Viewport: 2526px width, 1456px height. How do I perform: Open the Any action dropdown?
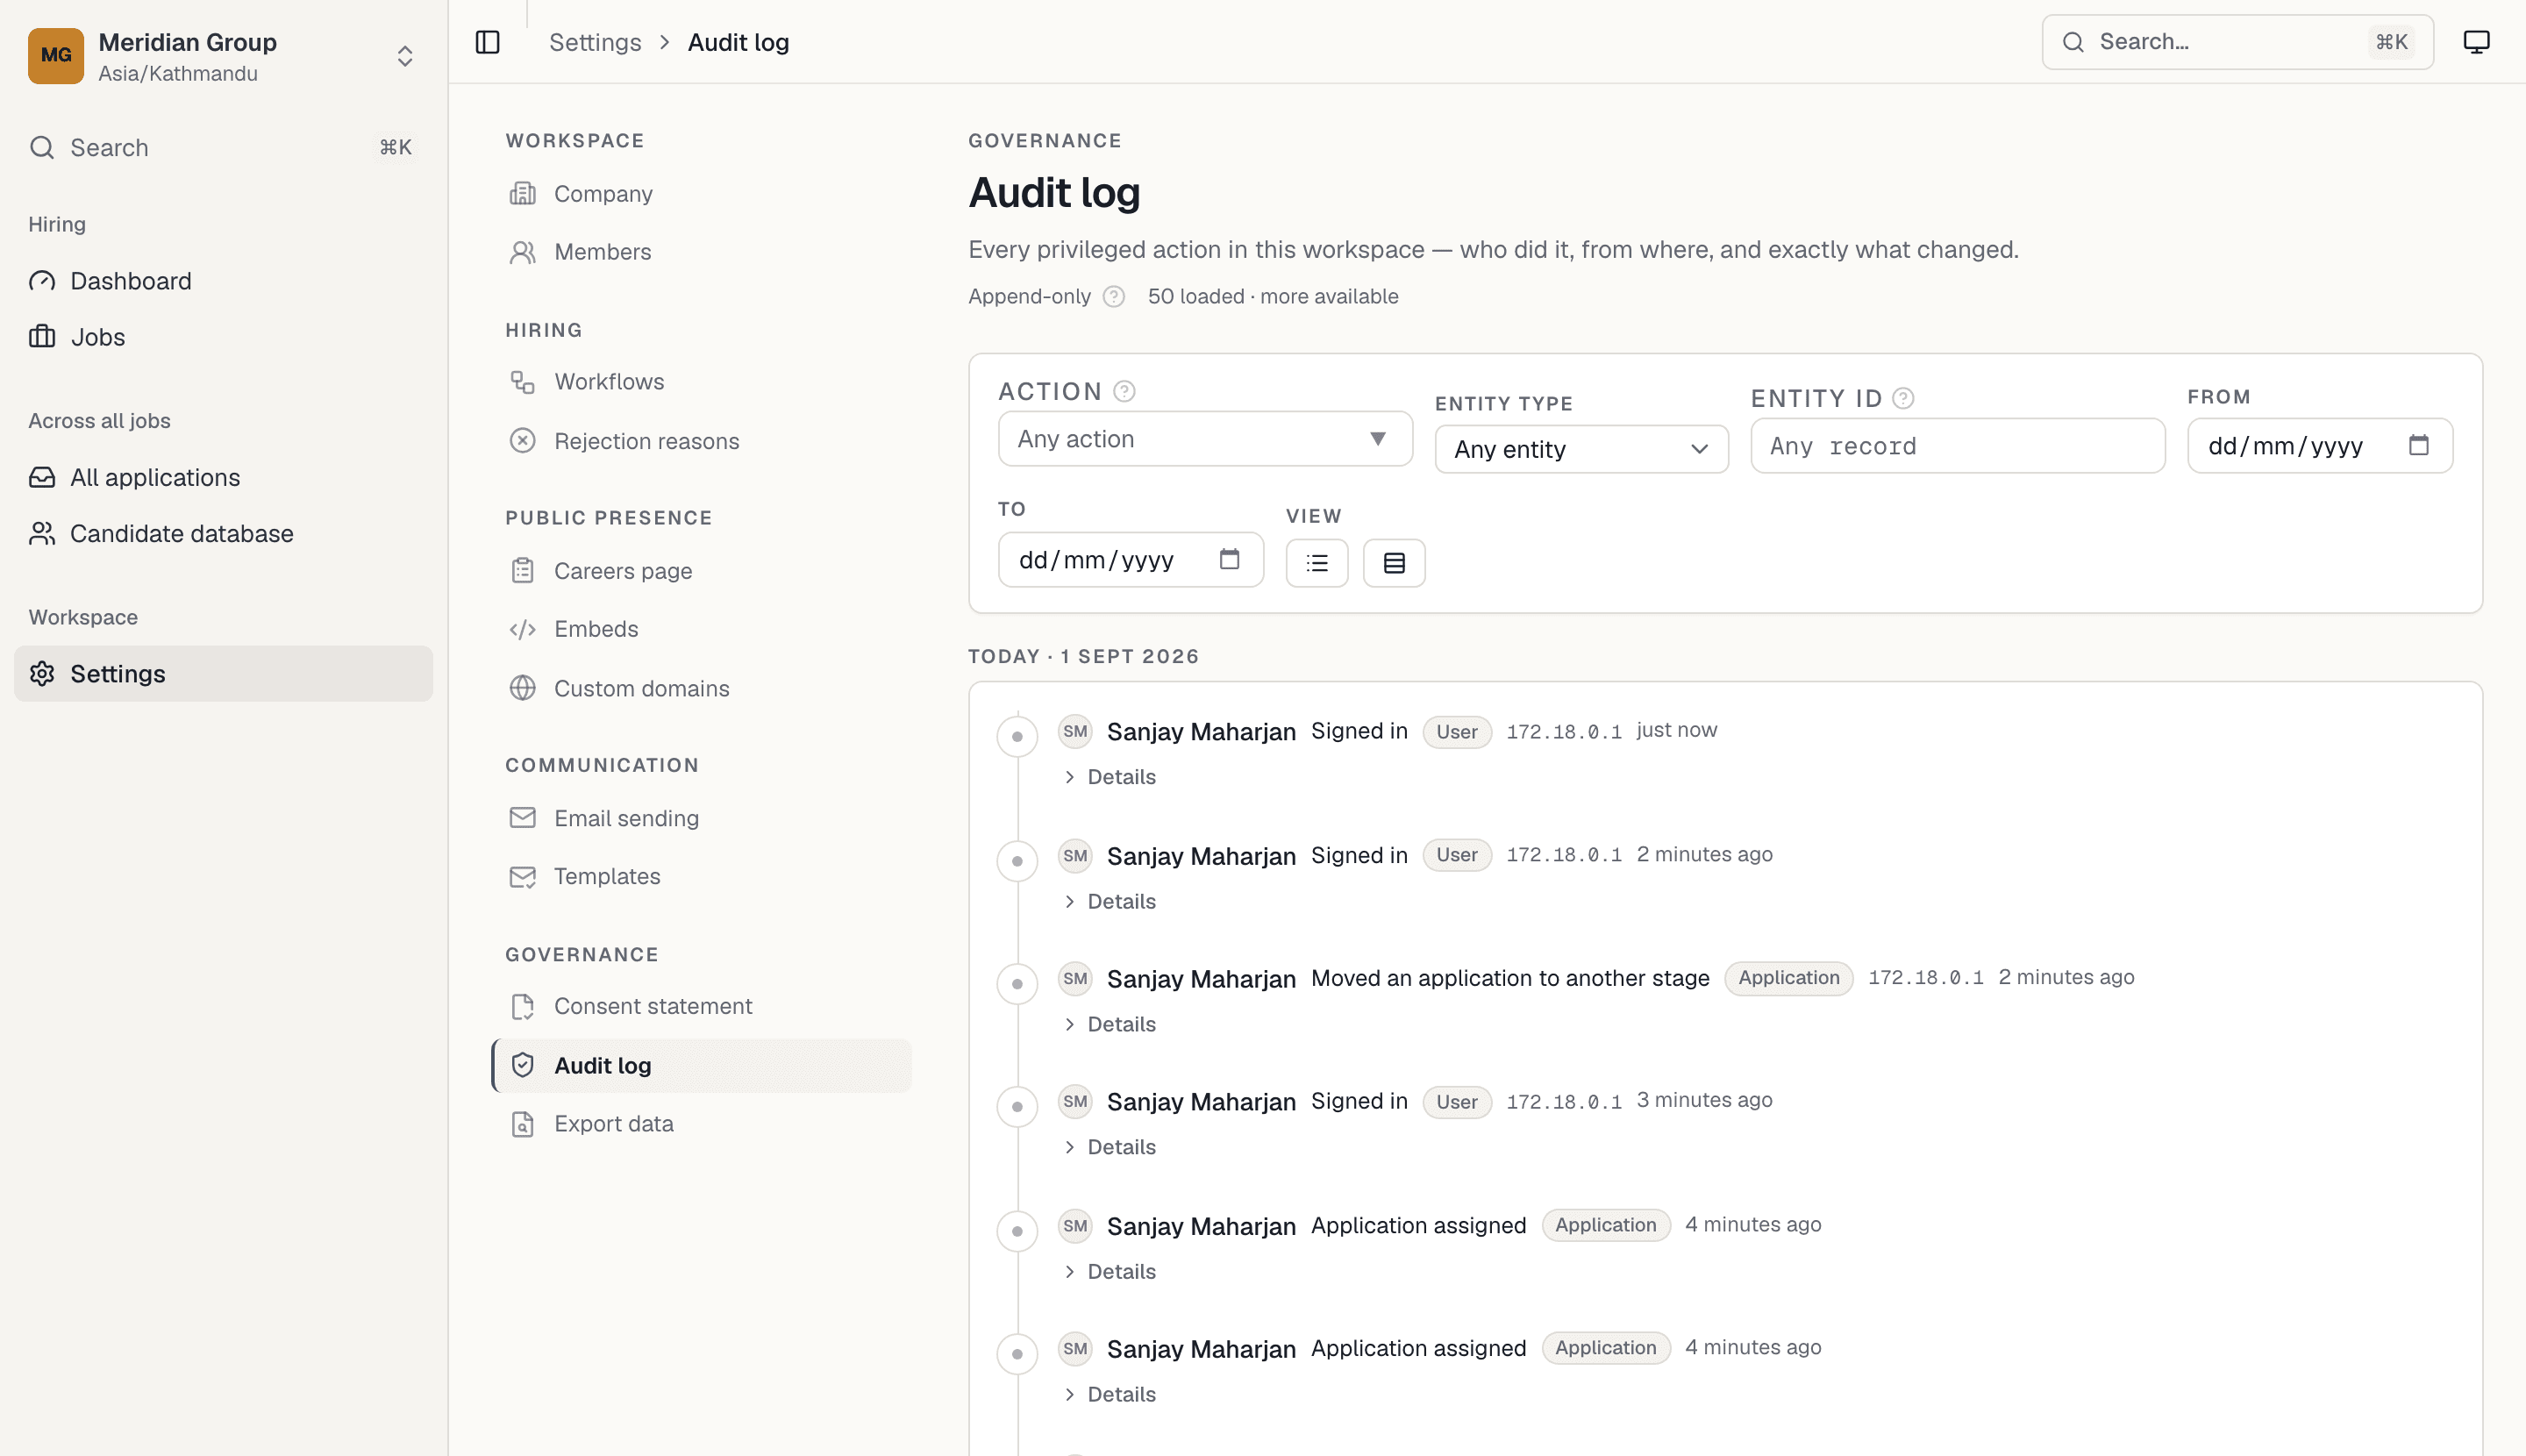(1205, 439)
